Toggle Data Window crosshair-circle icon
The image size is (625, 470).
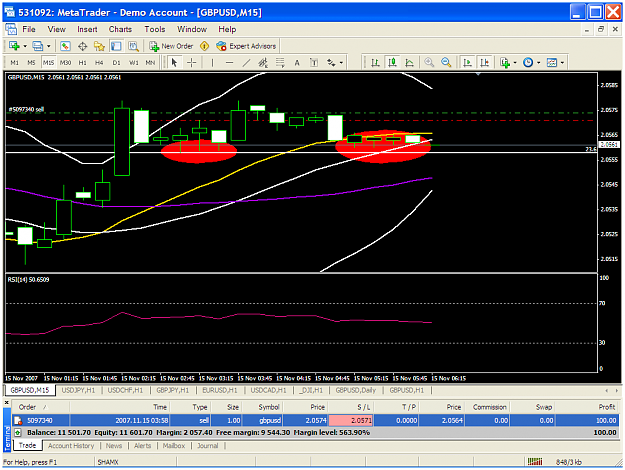coord(83,46)
